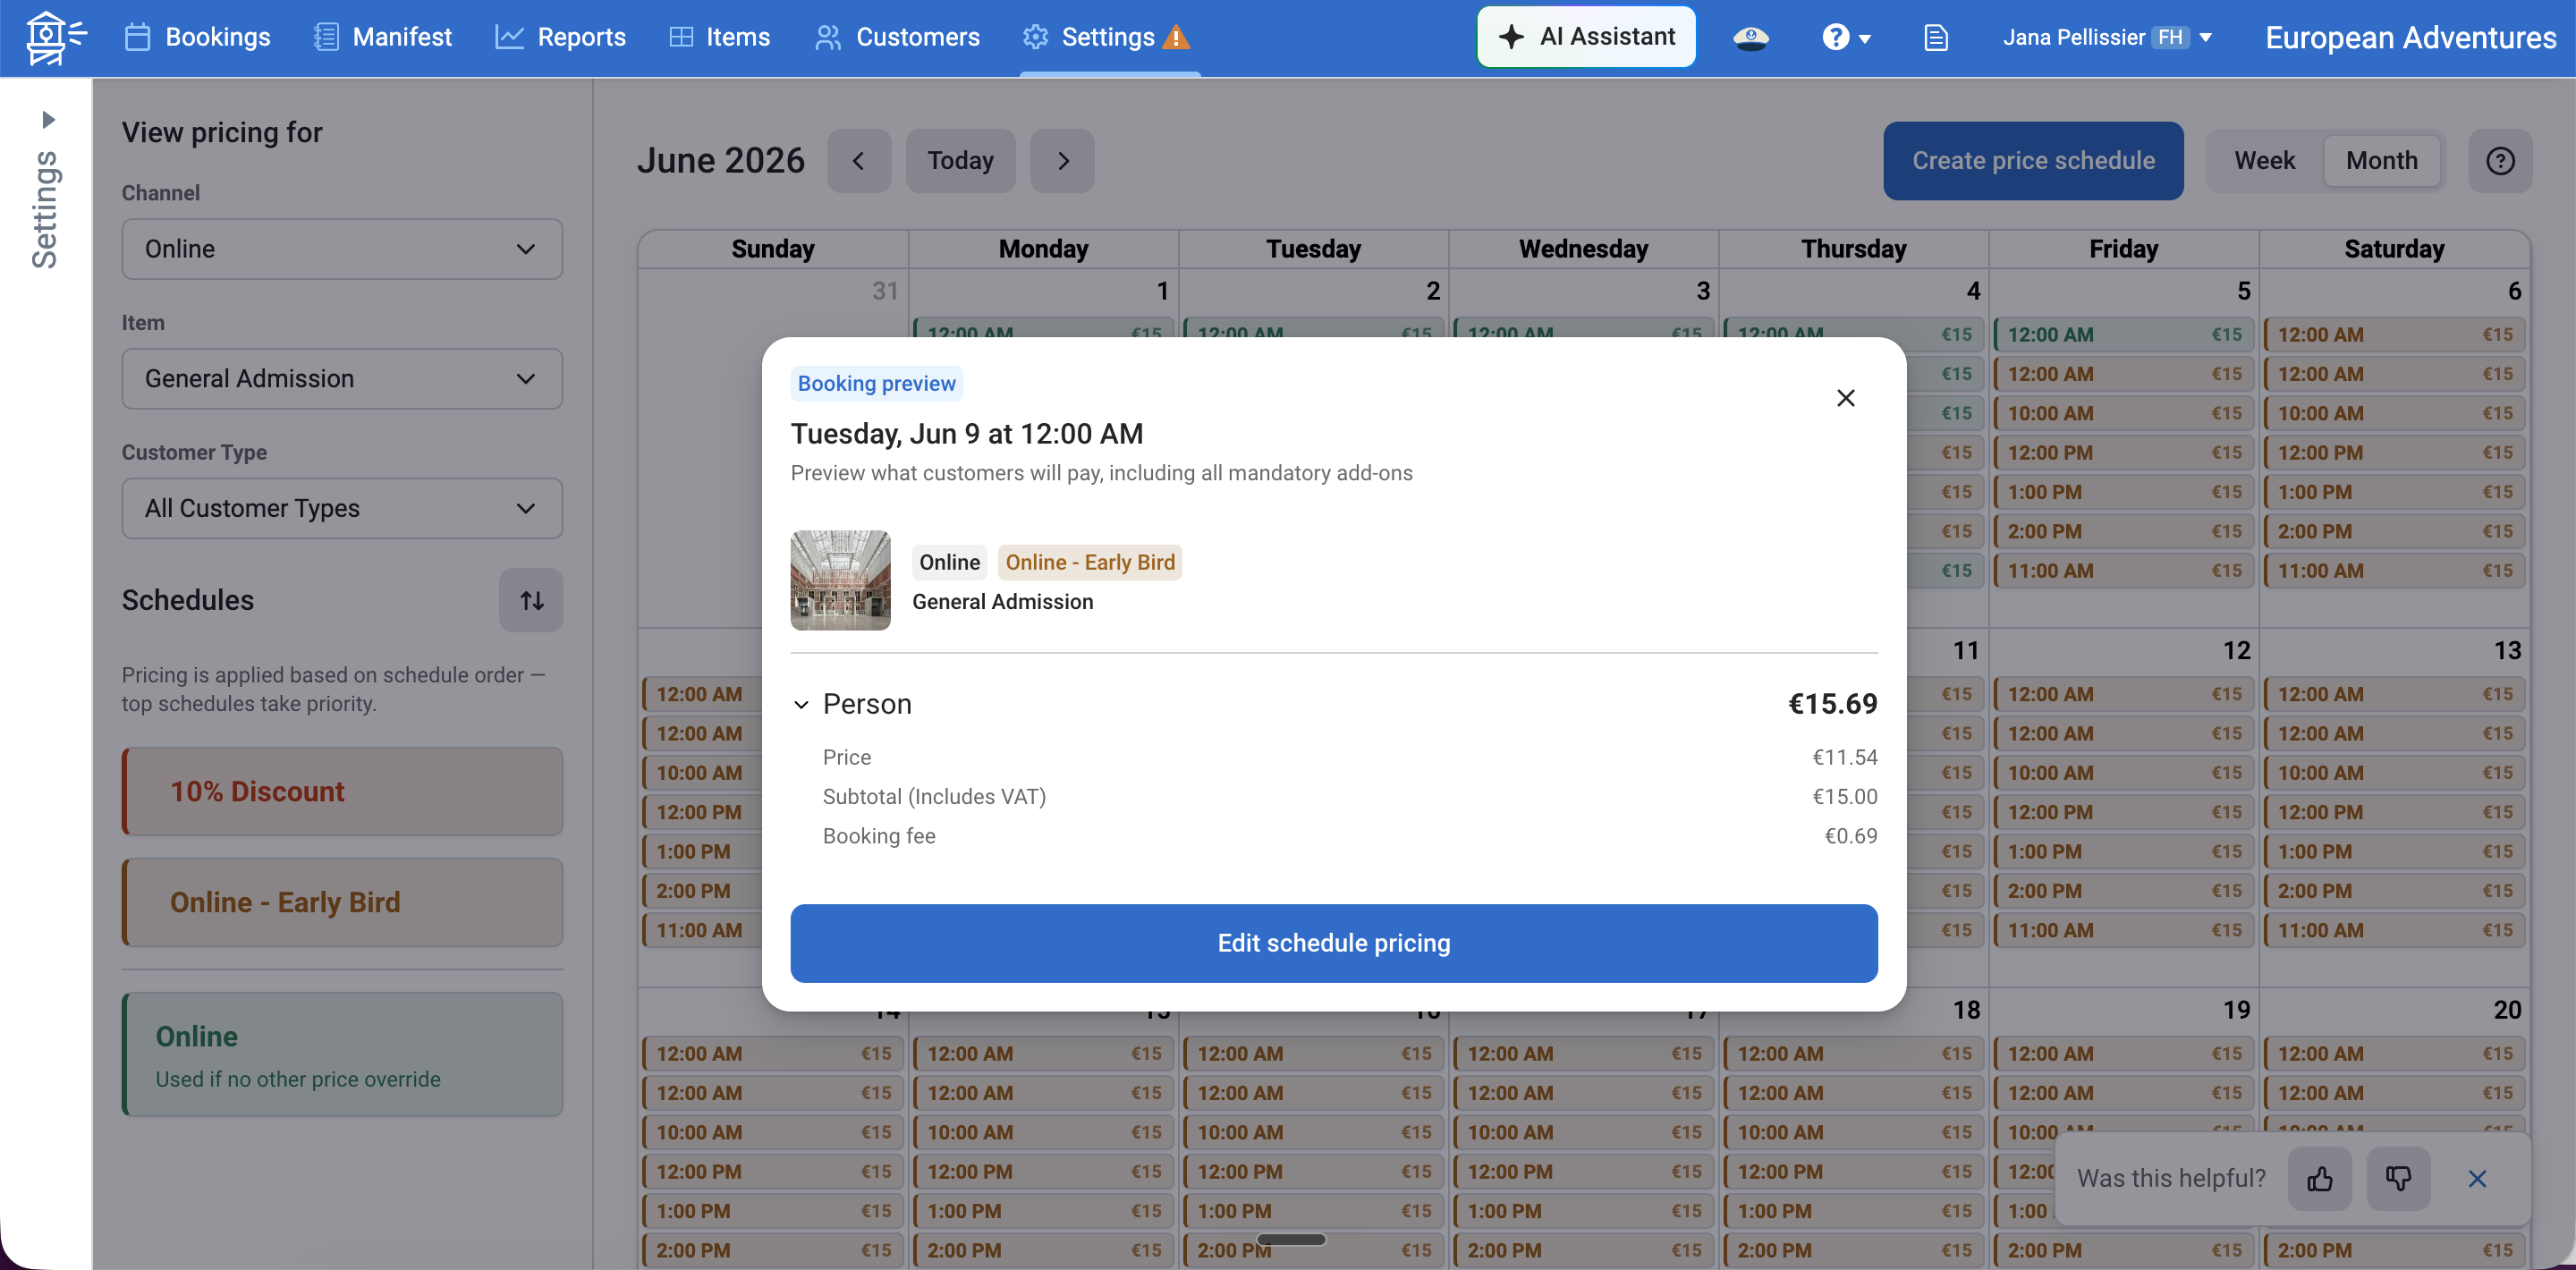Open the help question mark menu
Screen dimensions: 2576x1270
pyautogui.click(x=1845, y=38)
